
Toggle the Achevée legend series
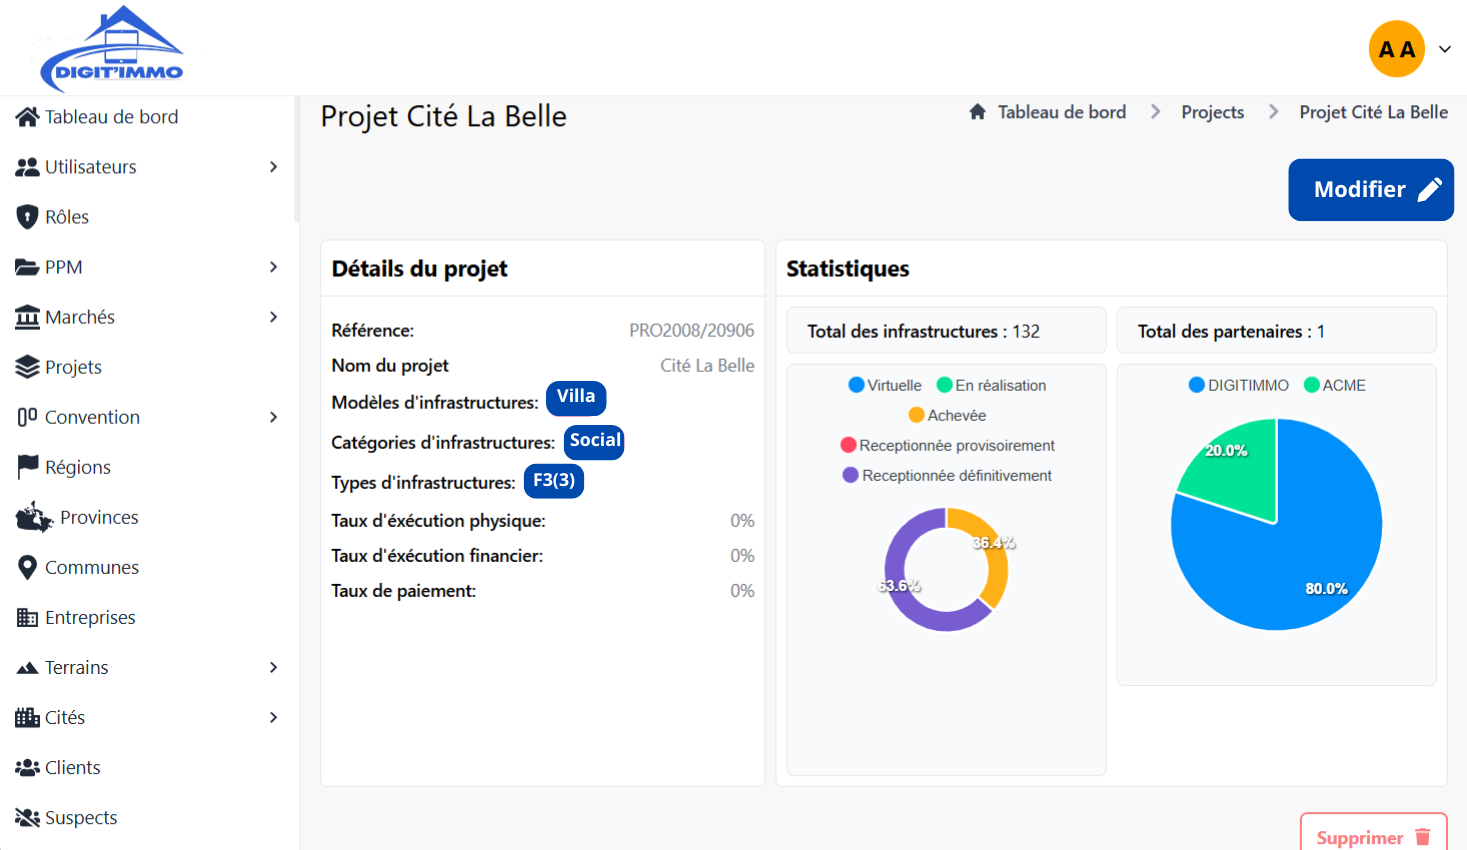[x=947, y=415]
